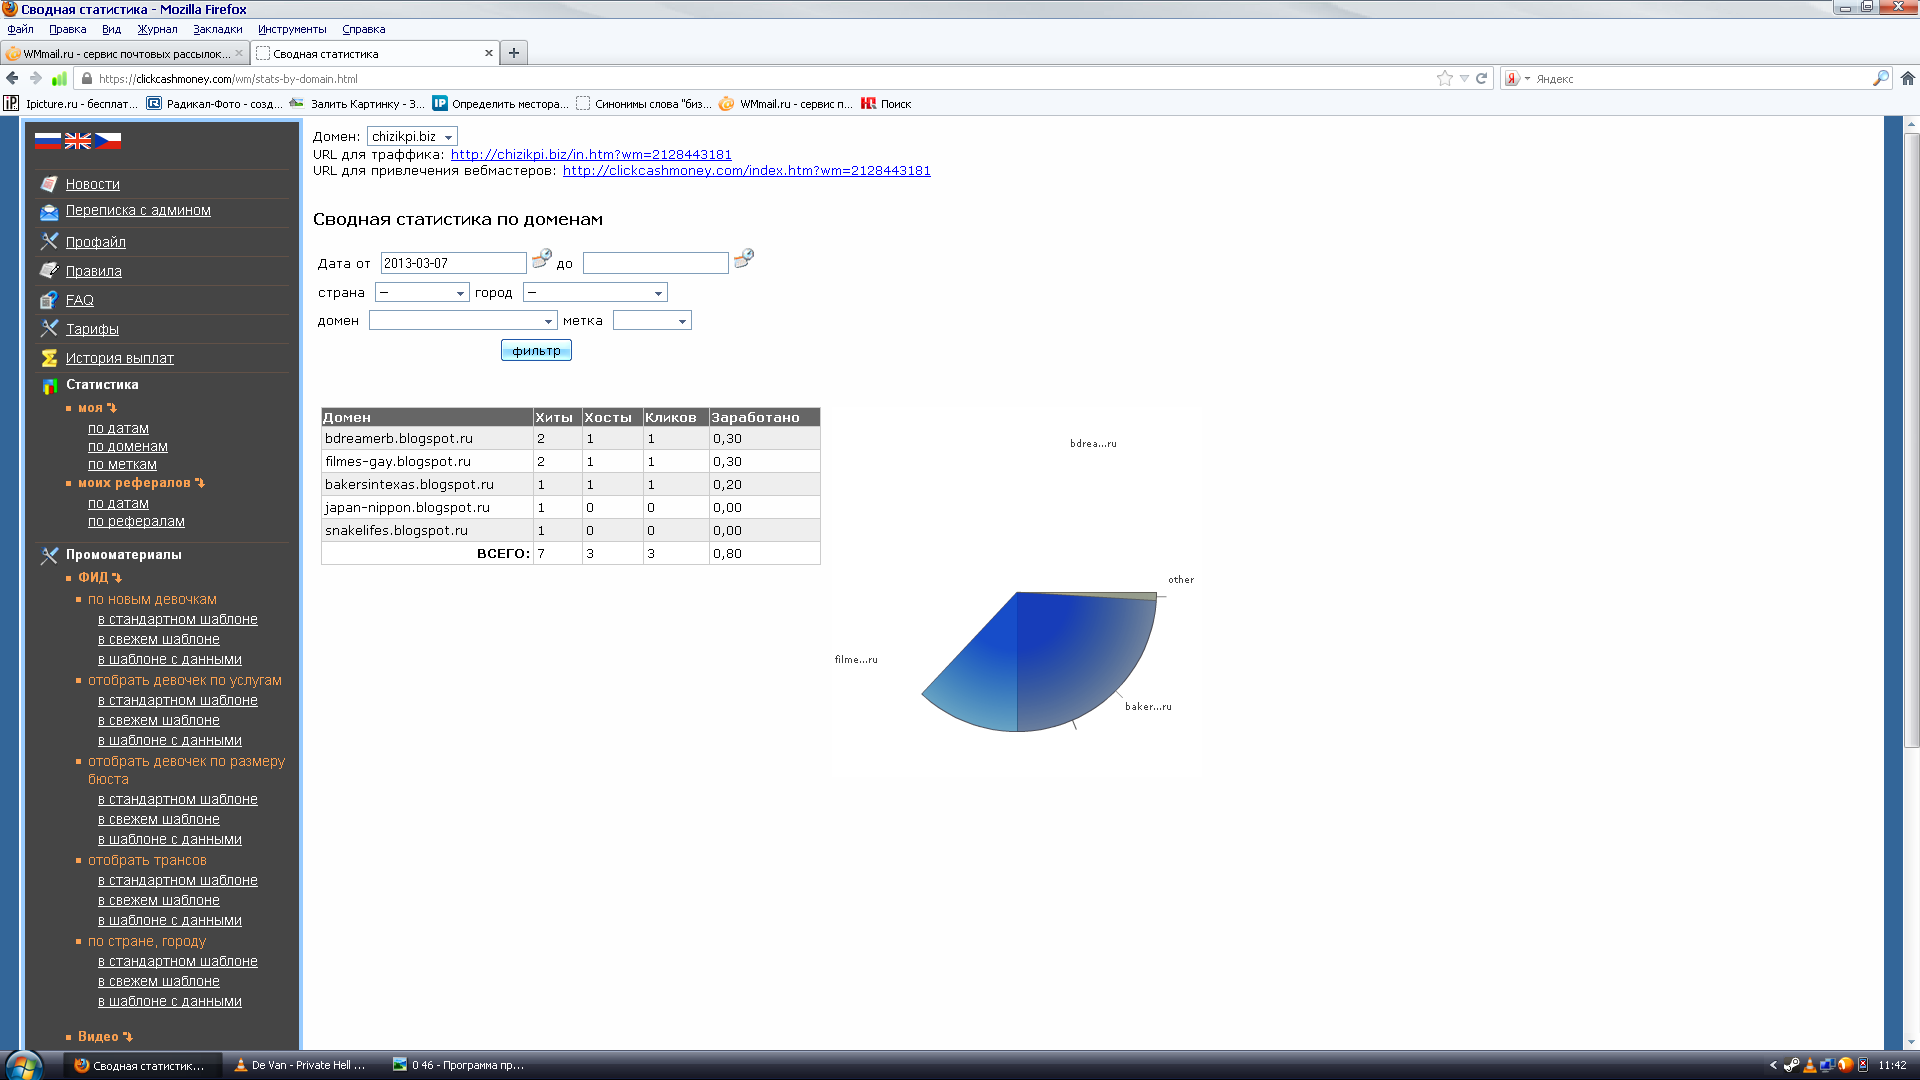Click into the до end date field
The height and width of the screenshot is (1080, 1920).
point(655,263)
